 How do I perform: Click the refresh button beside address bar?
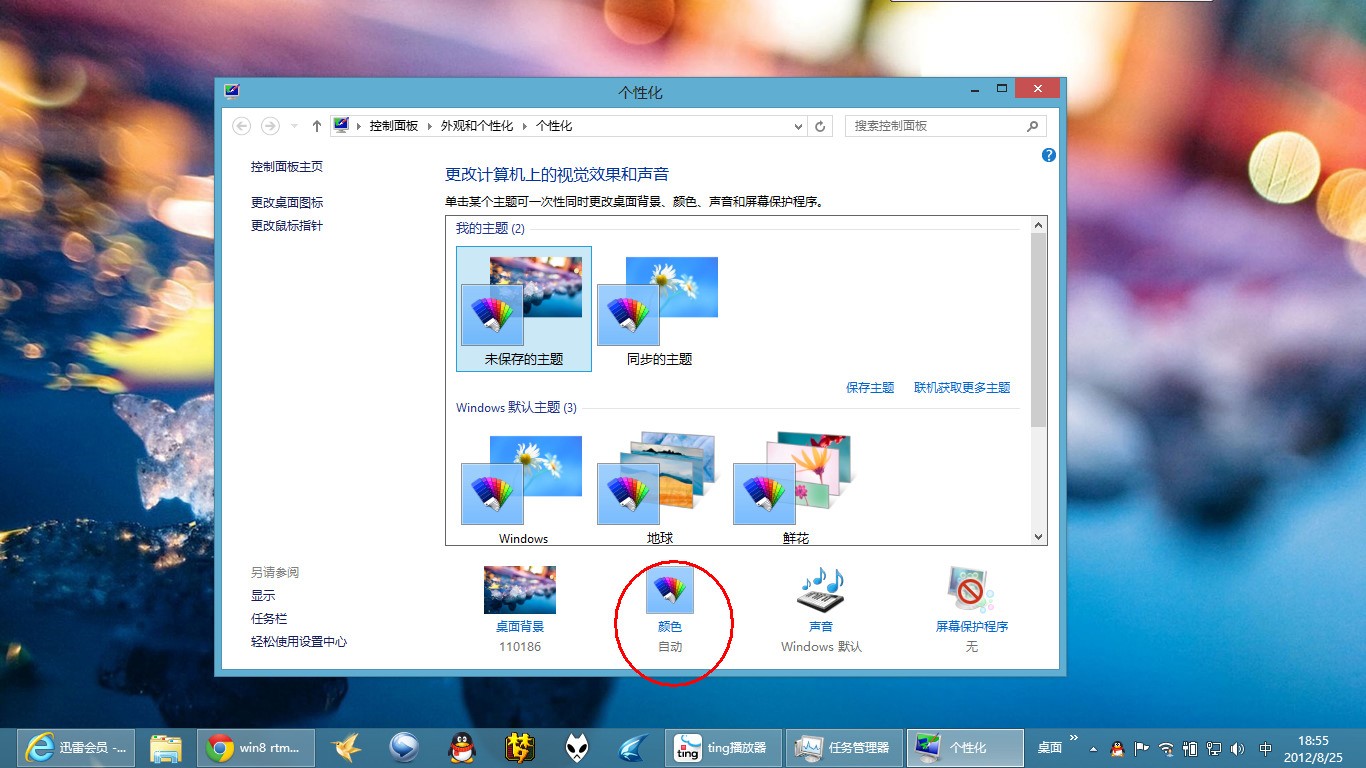(x=820, y=126)
